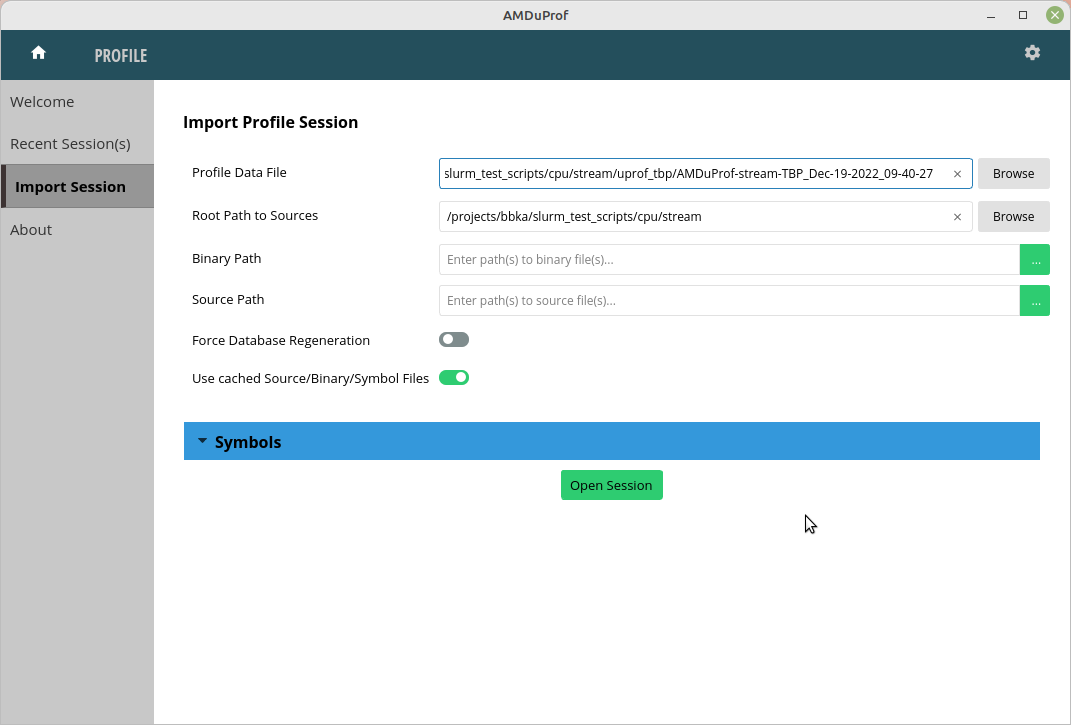Collapse the Symbols section
This screenshot has height=725, width=1071.
click(x=202, y=440)
